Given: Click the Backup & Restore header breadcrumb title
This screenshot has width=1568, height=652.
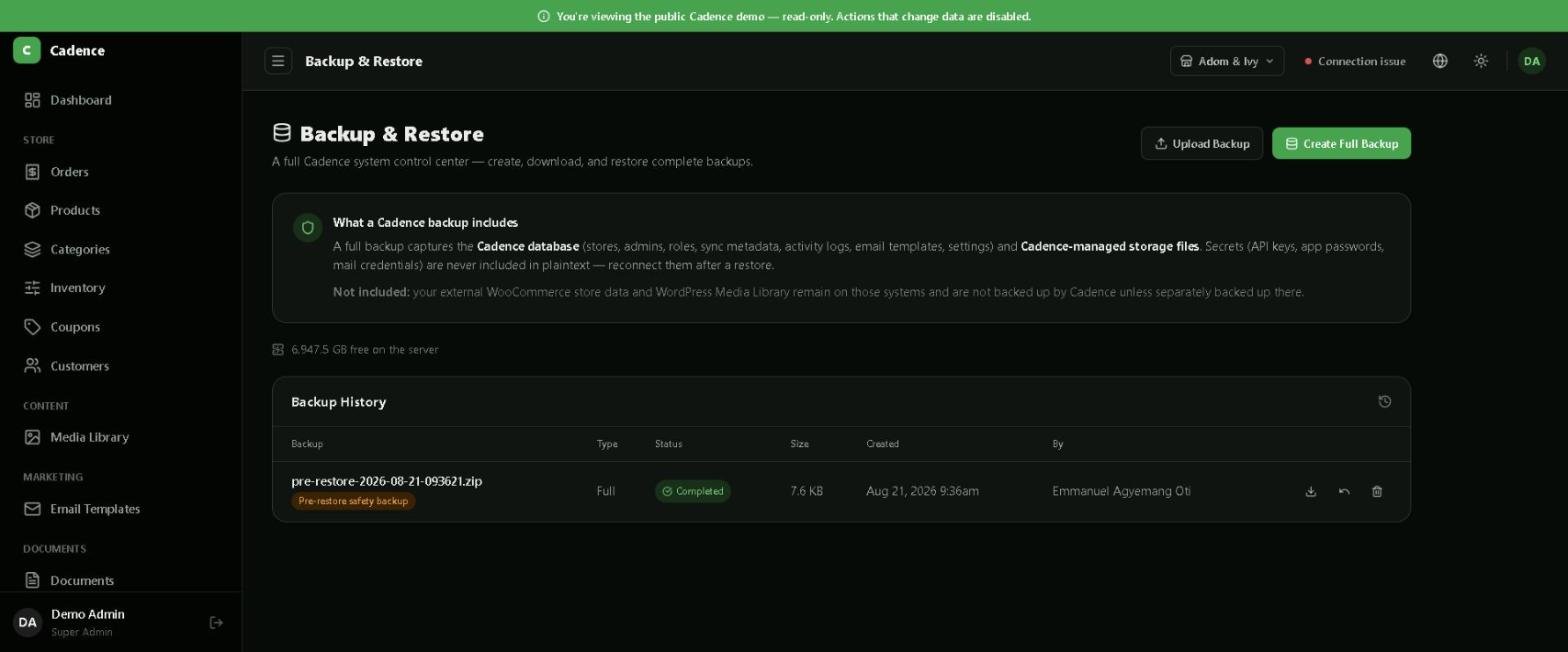Looking at the screenshot, I should tap(363, 61).
